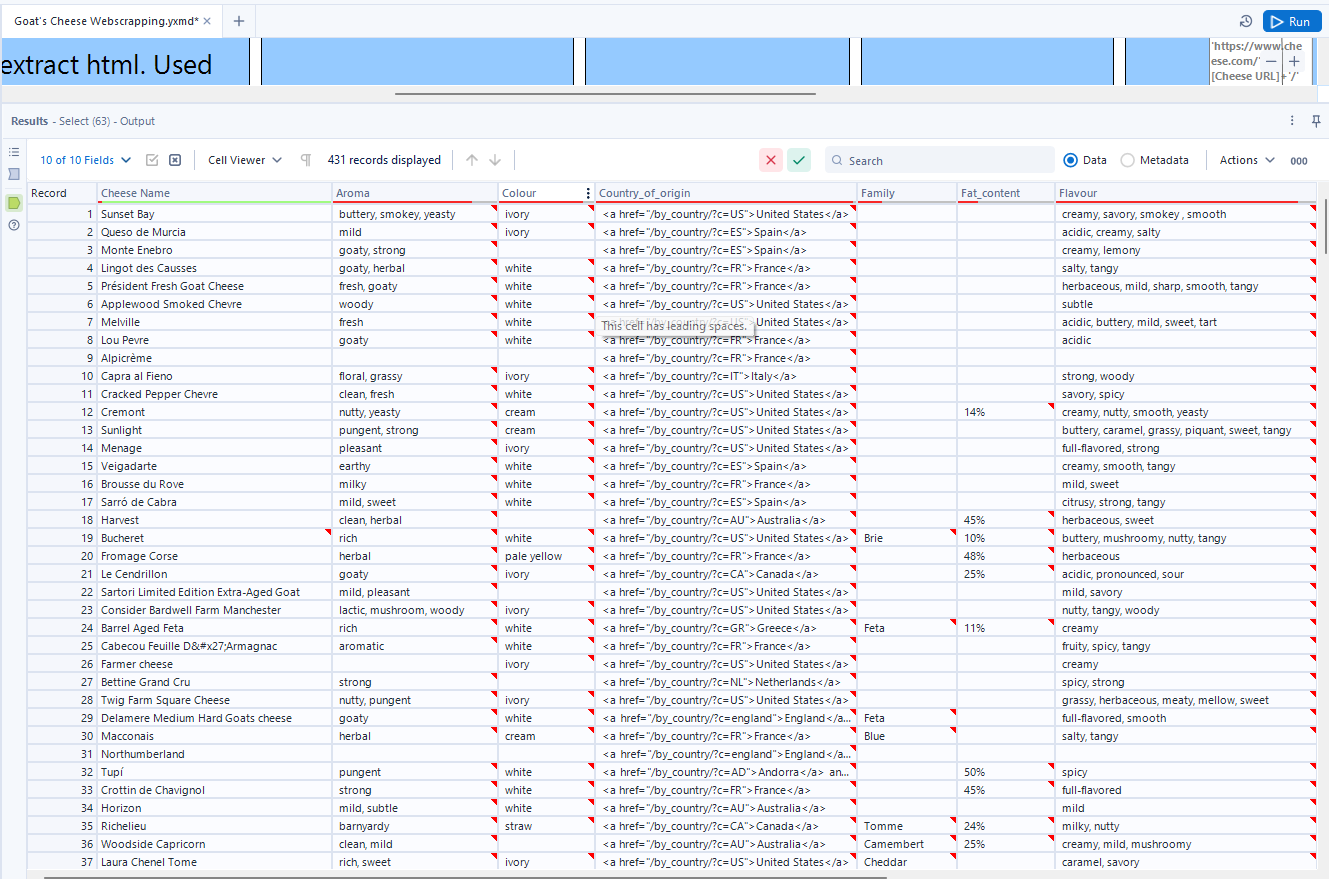
Task: Apply data changes with green check
Action: pyautogui.click(x=798, y=160)
